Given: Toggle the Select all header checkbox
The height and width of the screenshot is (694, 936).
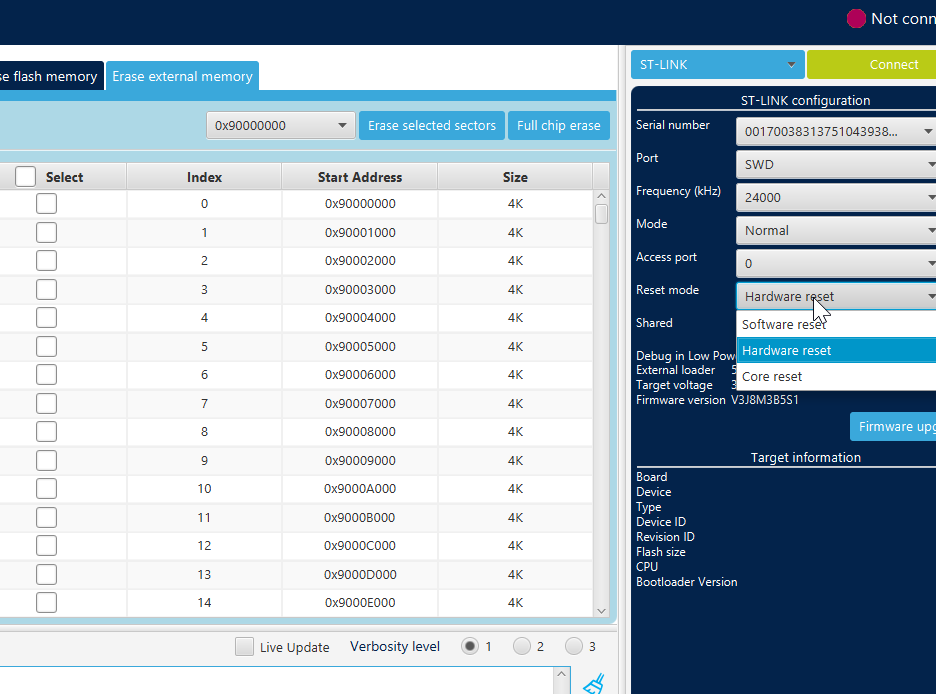Looking at the screenshot, I should pyautogui.click(x=25, y=177).
